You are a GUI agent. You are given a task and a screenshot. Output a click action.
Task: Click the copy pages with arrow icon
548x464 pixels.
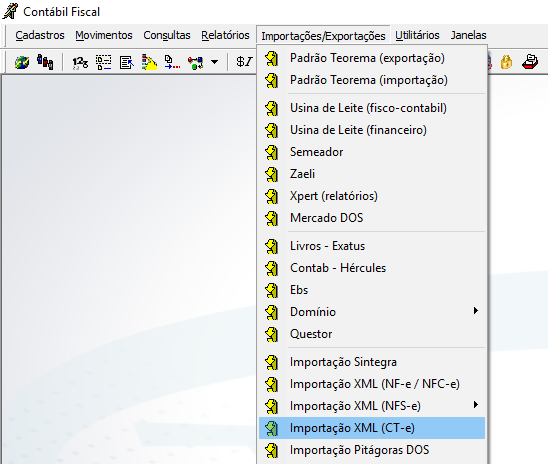coord(172,62)
